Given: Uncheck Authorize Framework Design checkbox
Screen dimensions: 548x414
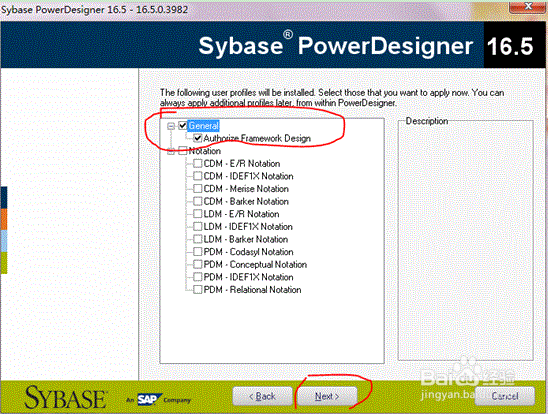Looking at the screenshot, I should [x=198, y=138].
